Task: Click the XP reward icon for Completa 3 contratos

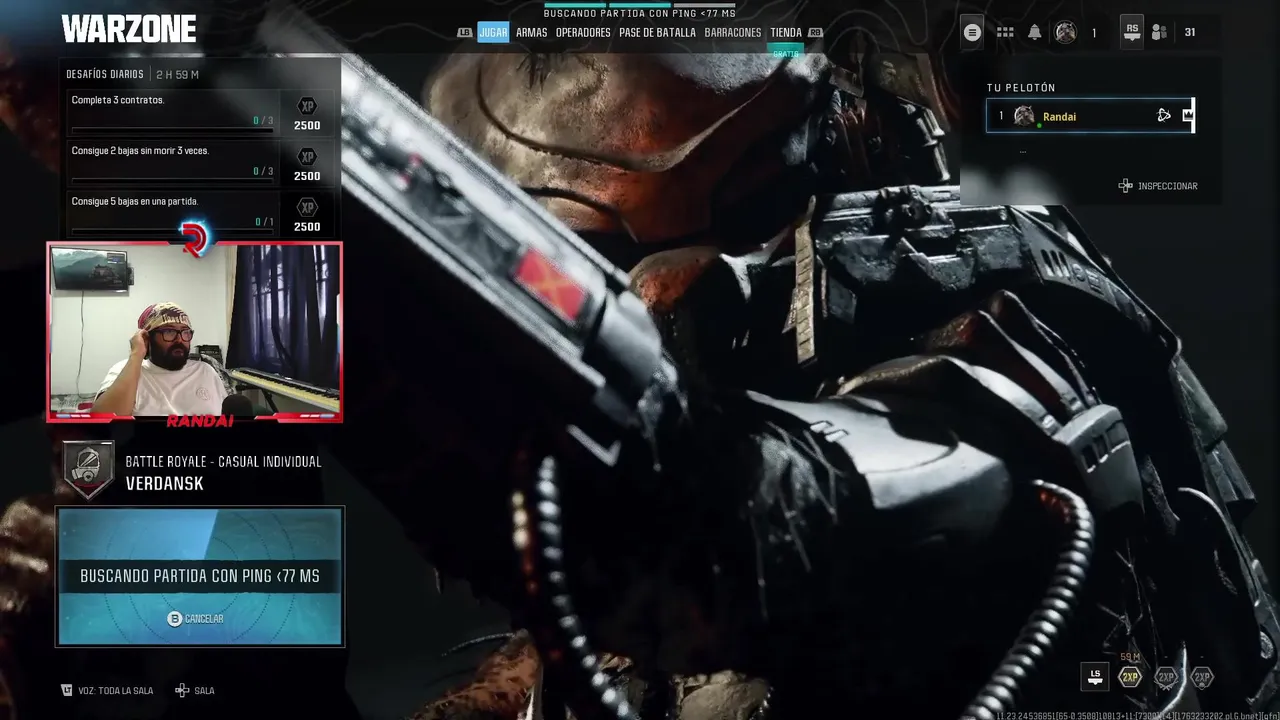Action: (x=307, y=106)
